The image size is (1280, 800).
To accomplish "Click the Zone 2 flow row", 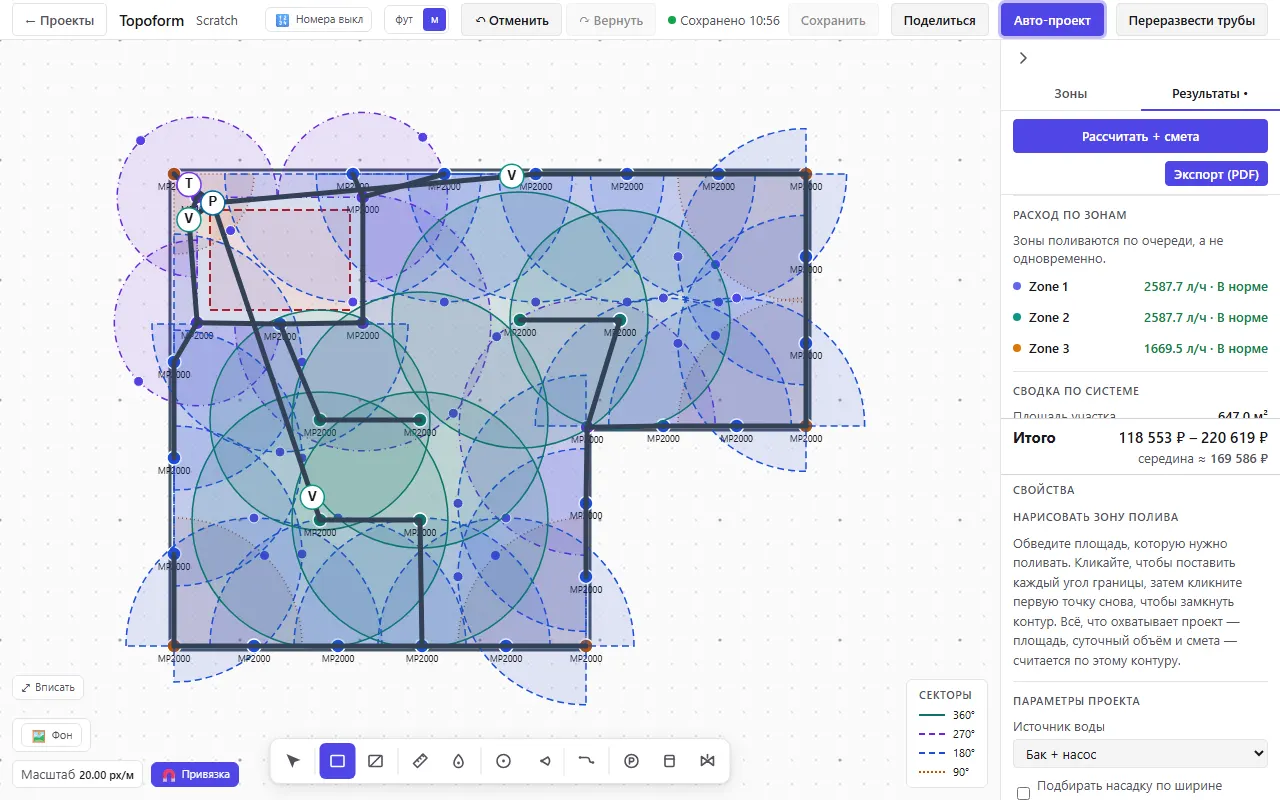I will click(x=1140, y=317).
